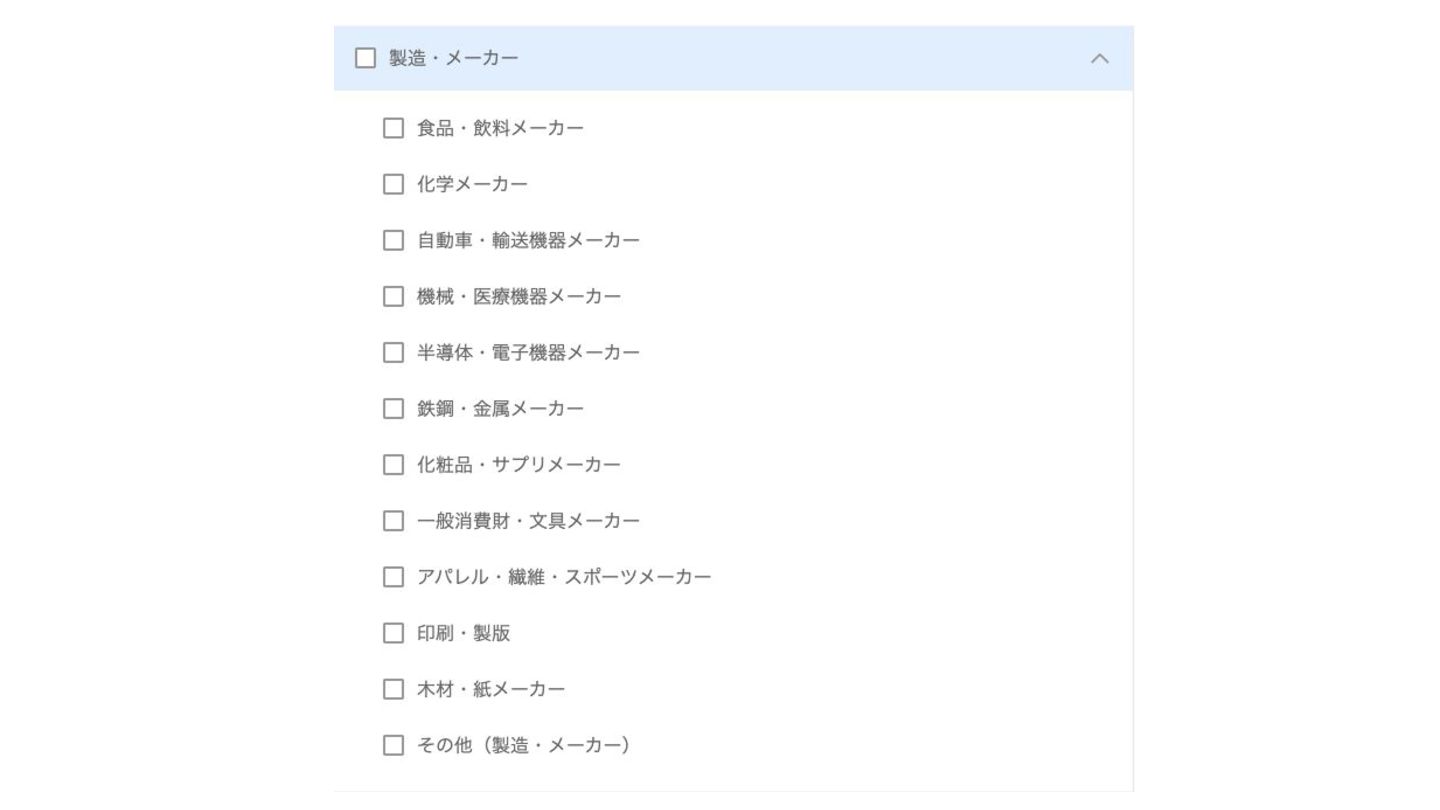Image resolution: width=1440 pixels, height=810 pixels.
Task: Tick the 鉄鋼・金属メーカー checkbox
Action: click(393, 408)
